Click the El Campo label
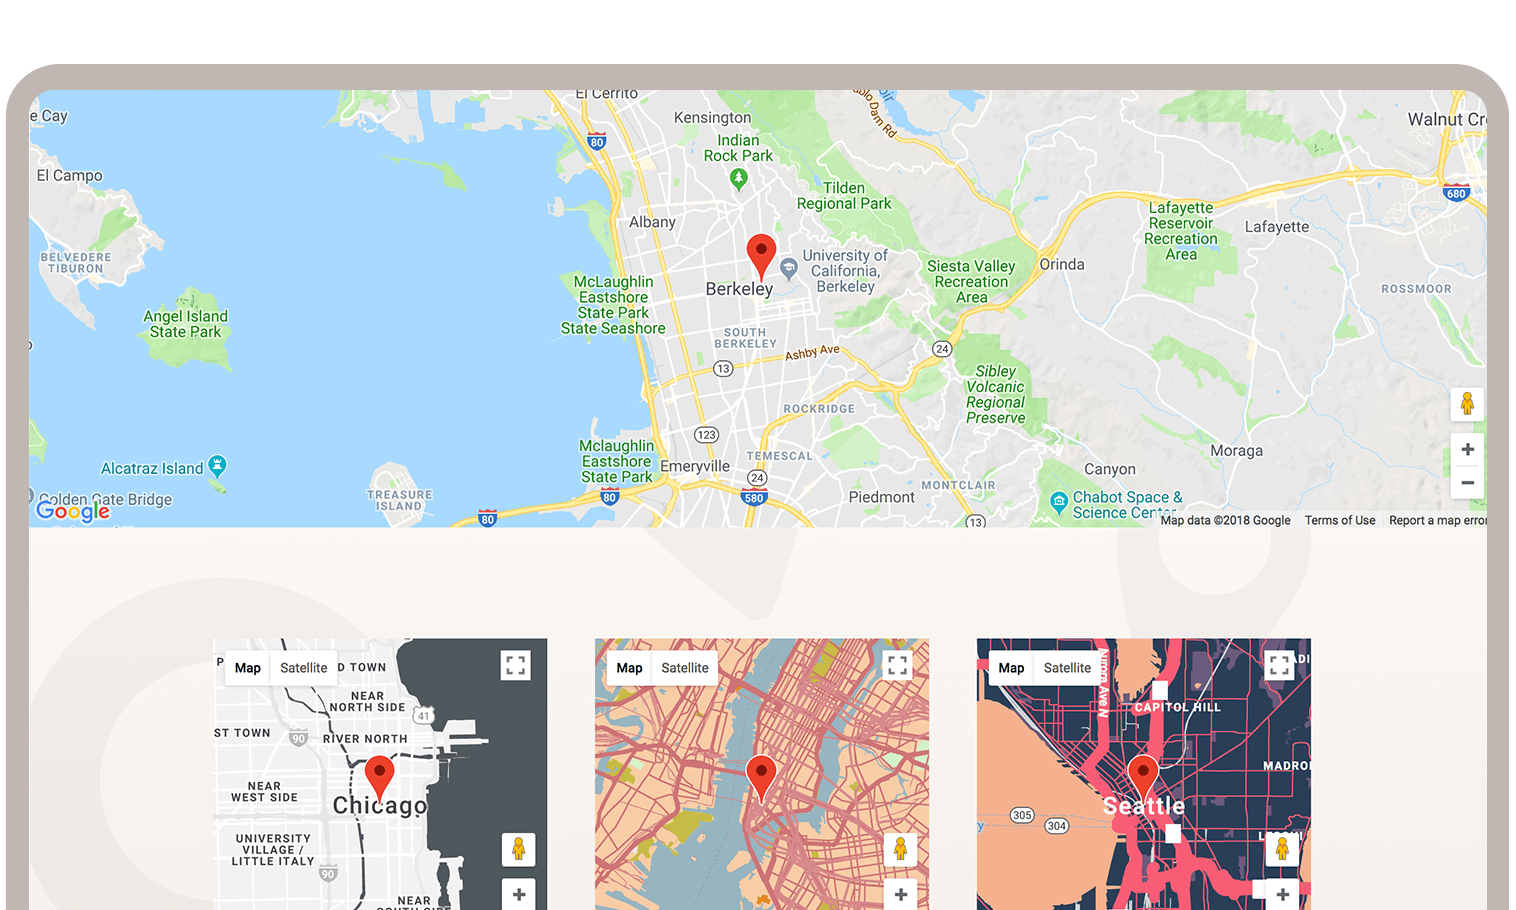Screen dimensions: 1516x910 pyautogui.click(x=70, y=175)
